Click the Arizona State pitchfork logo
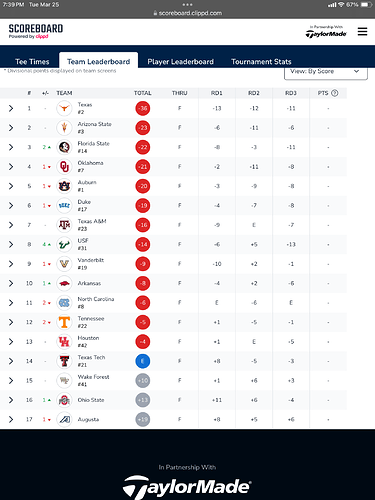Screen dimensions: 375x500 [x=64, y=128]
